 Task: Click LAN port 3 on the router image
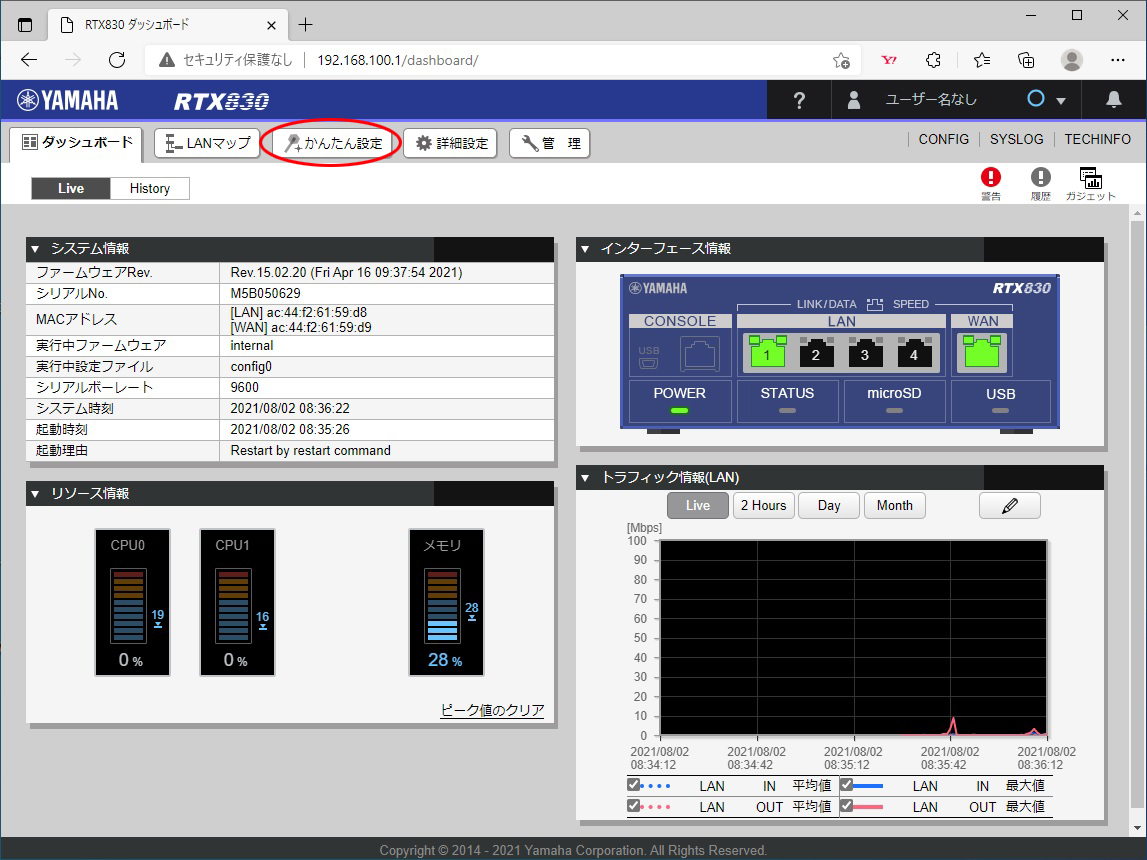pyautogui.click(x=865, y=352)
